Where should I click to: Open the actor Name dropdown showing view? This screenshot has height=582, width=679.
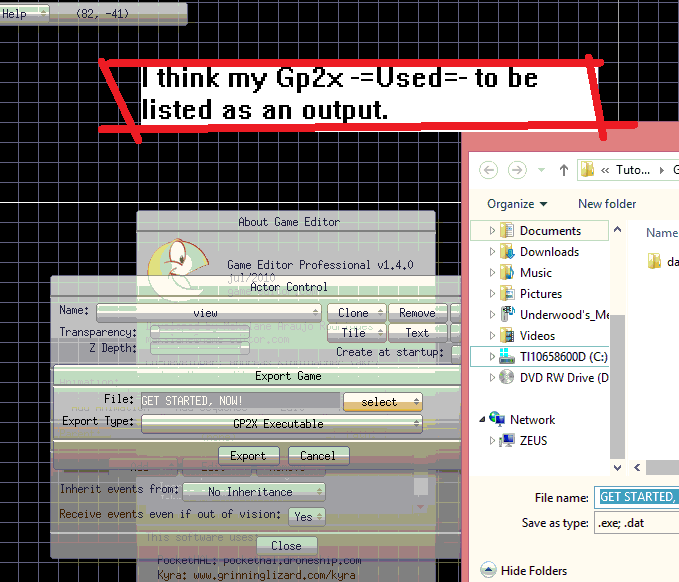pyautogui.click(x=209, y=313)
